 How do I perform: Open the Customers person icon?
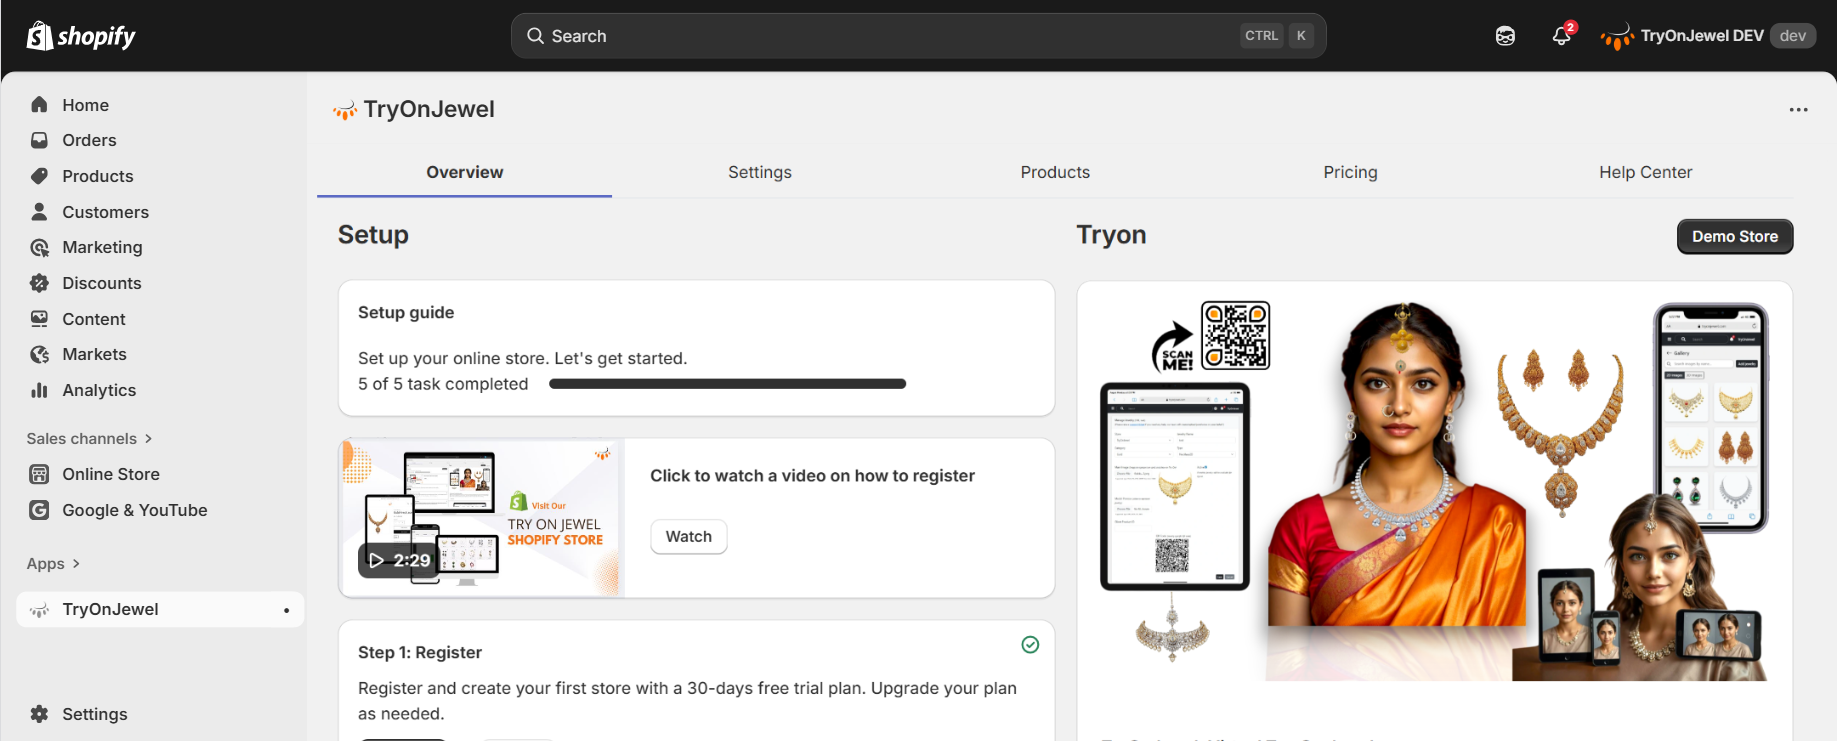coord(39,212)
